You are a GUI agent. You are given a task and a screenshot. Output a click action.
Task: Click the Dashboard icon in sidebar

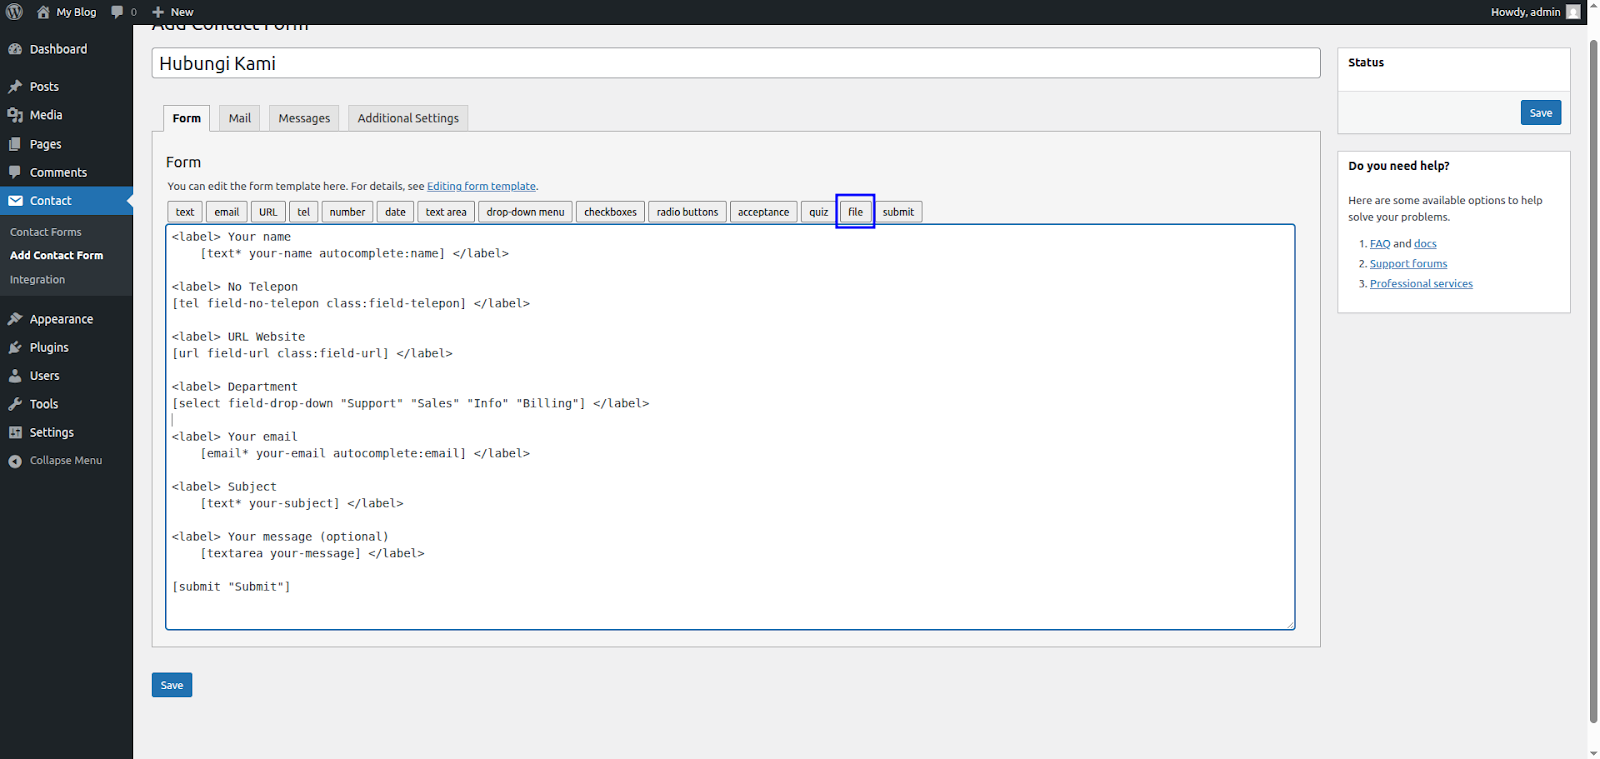coord(15,49)
